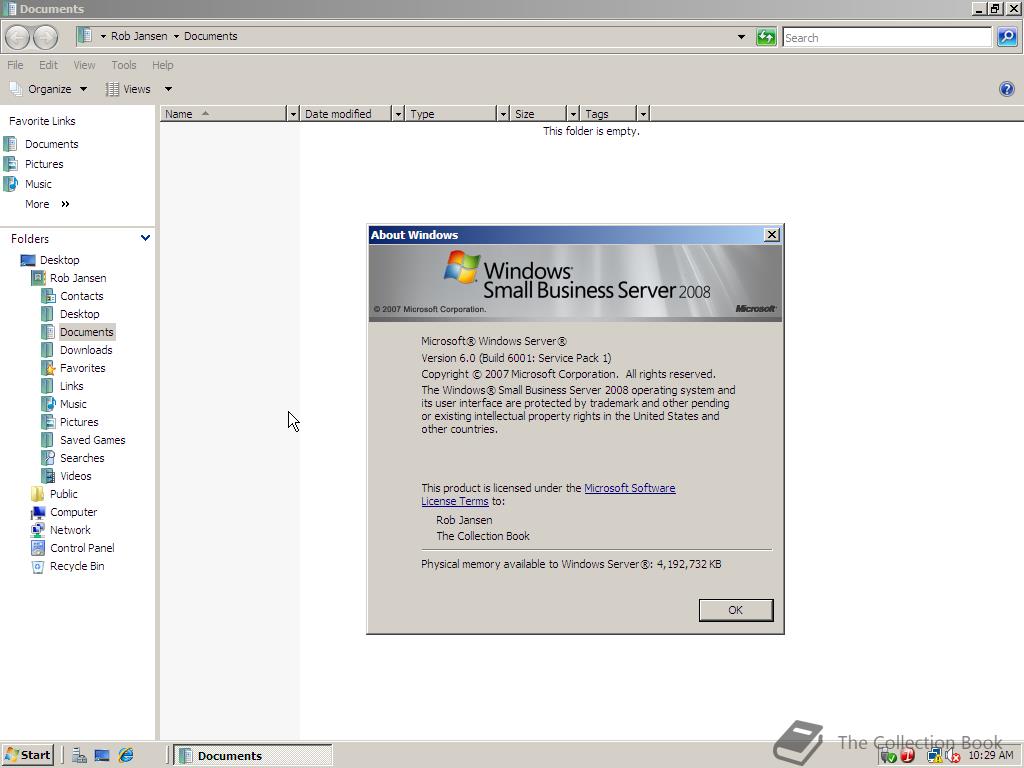1024x768 pixels.
Task: Click Music icon in Favorite Links
Action: coord(10,184)
